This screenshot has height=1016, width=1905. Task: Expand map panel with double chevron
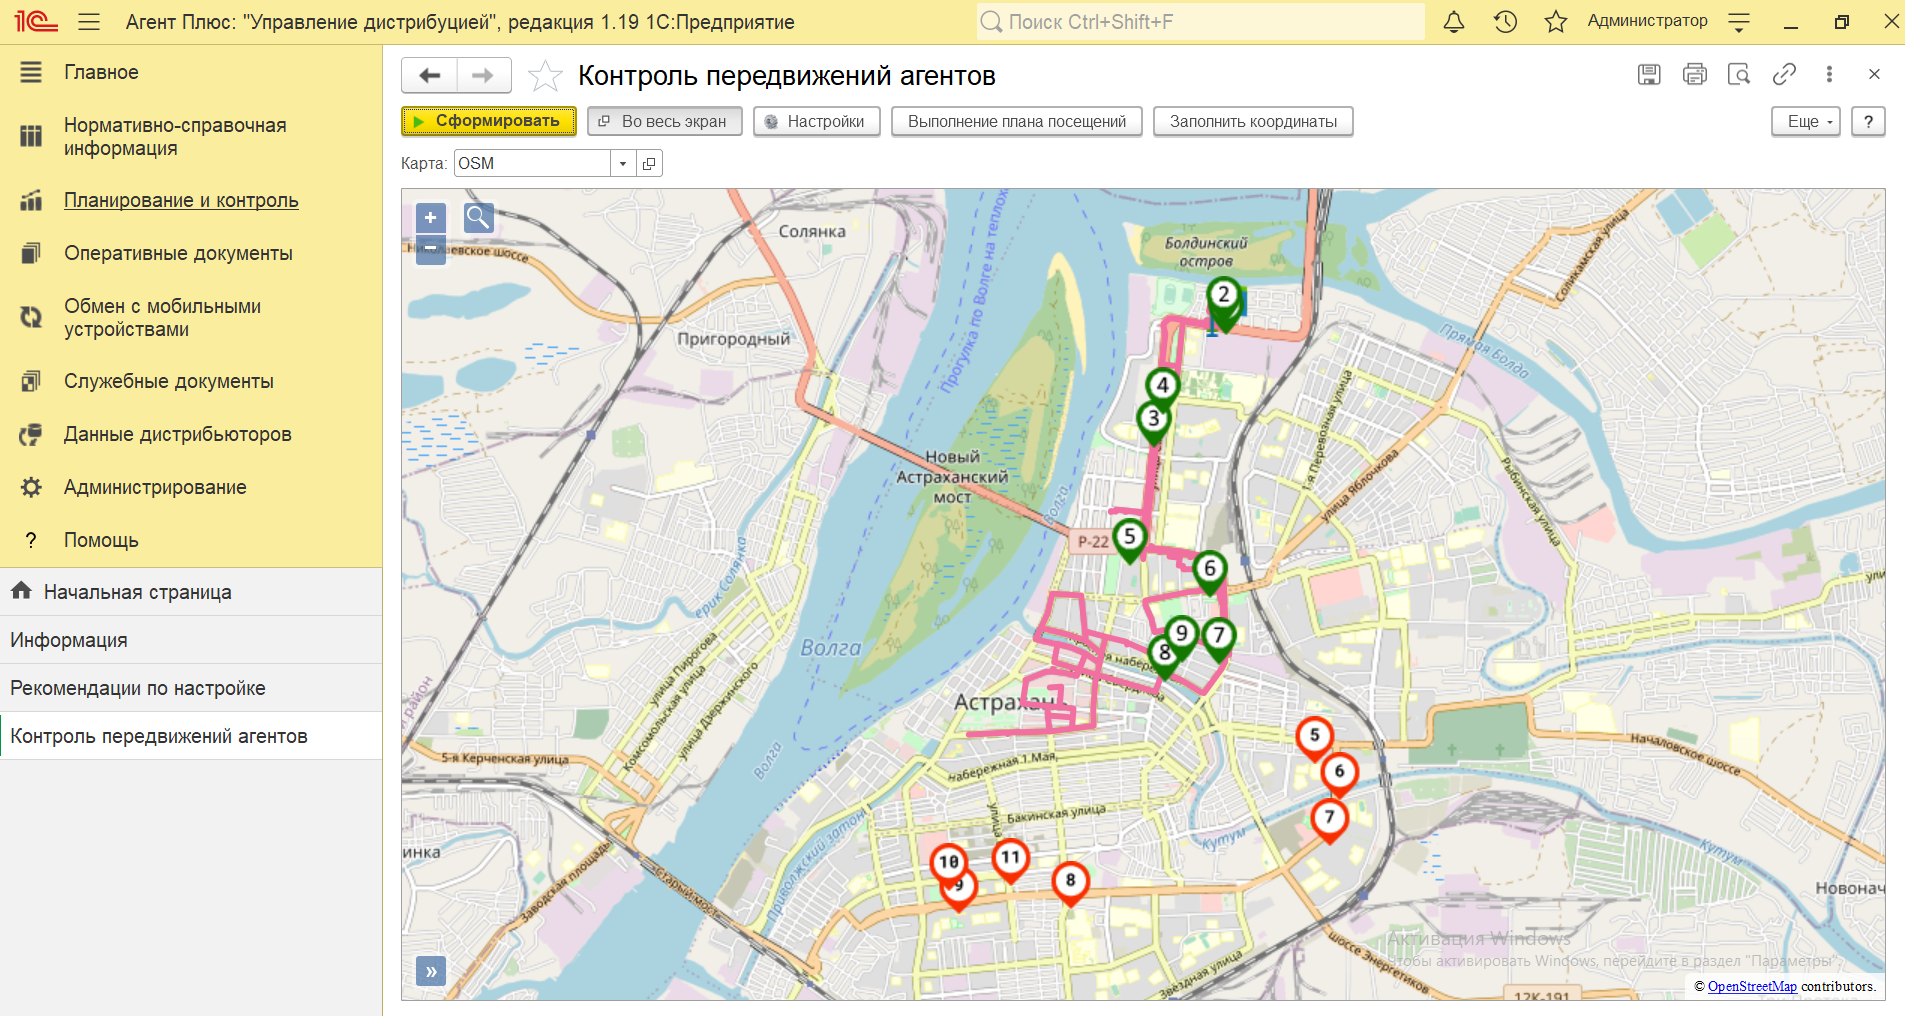(x=431, y=971)
